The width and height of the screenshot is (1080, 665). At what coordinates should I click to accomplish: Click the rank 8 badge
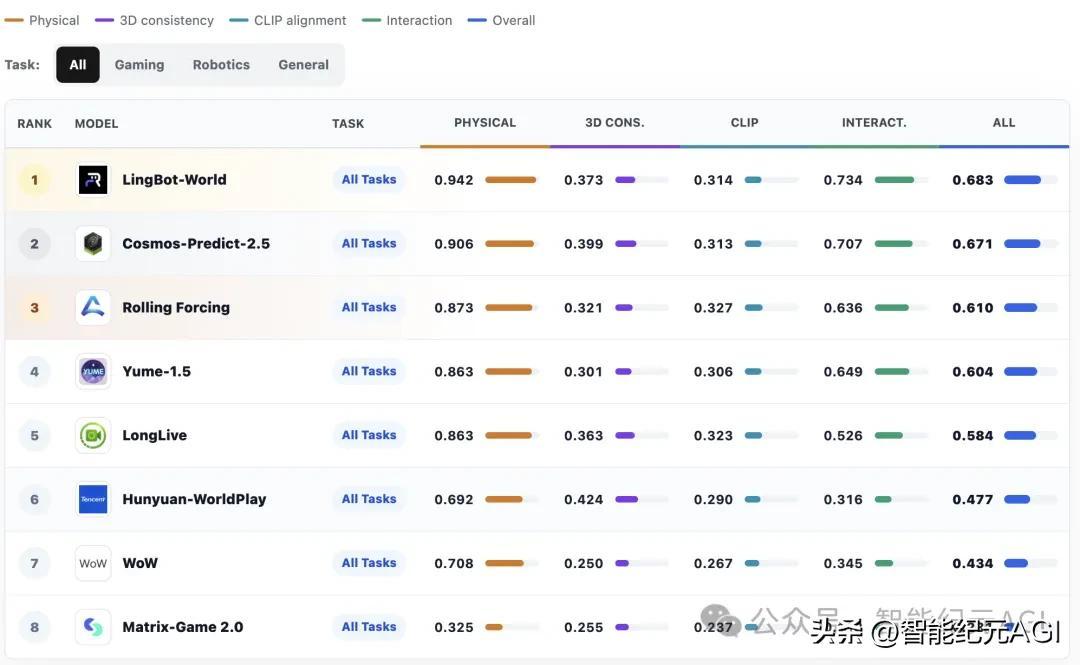pos(34,627)
